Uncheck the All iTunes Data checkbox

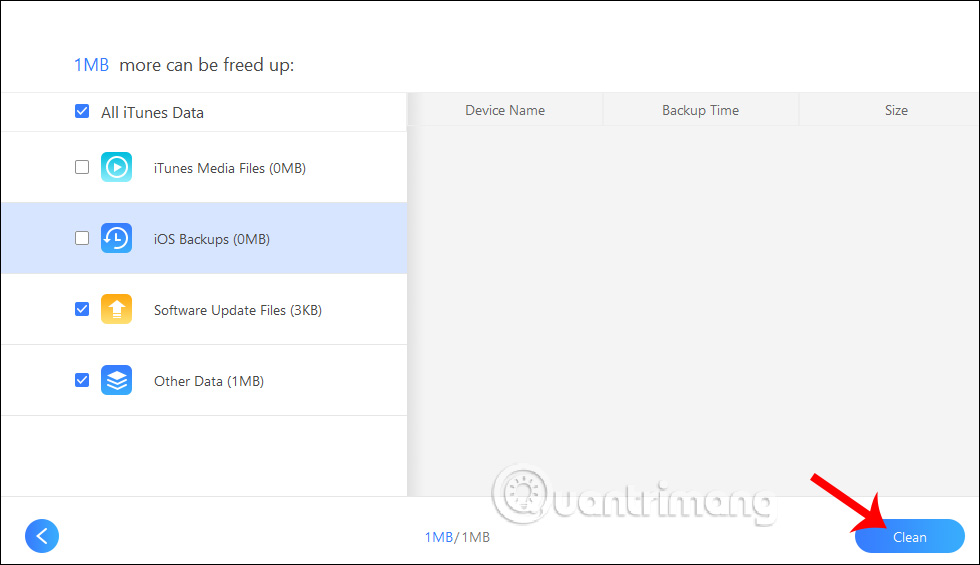[x=82, y=111]
